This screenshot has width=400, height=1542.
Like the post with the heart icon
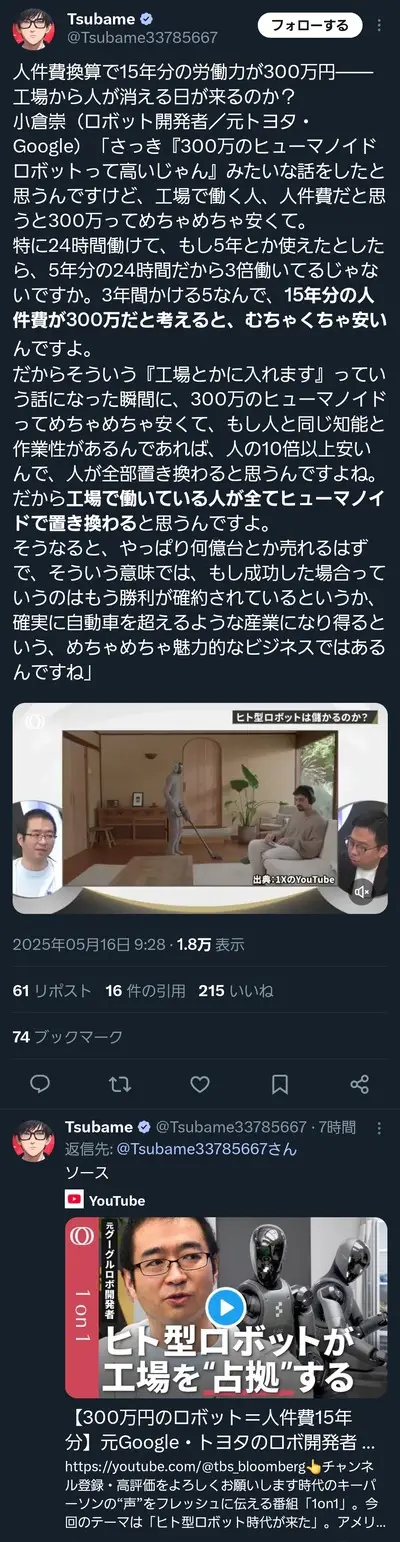[200, 1084]
